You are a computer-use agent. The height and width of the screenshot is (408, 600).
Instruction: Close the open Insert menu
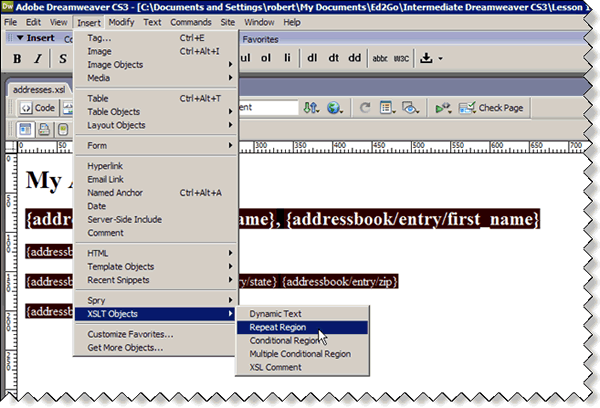pyautogui.click(x=89, y=23)
